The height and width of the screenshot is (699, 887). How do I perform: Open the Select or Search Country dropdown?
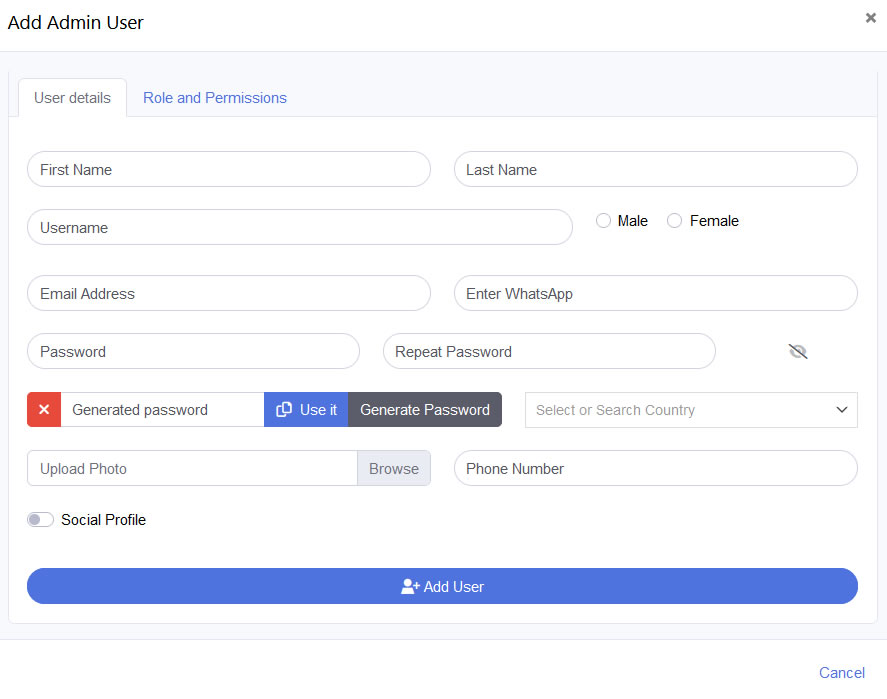click(x=691, y=410)
